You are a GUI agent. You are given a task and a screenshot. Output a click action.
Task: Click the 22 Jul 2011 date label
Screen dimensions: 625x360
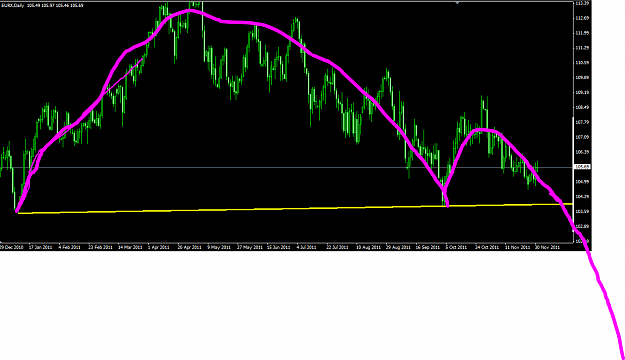pyautogui.click(x=338, y=247)
